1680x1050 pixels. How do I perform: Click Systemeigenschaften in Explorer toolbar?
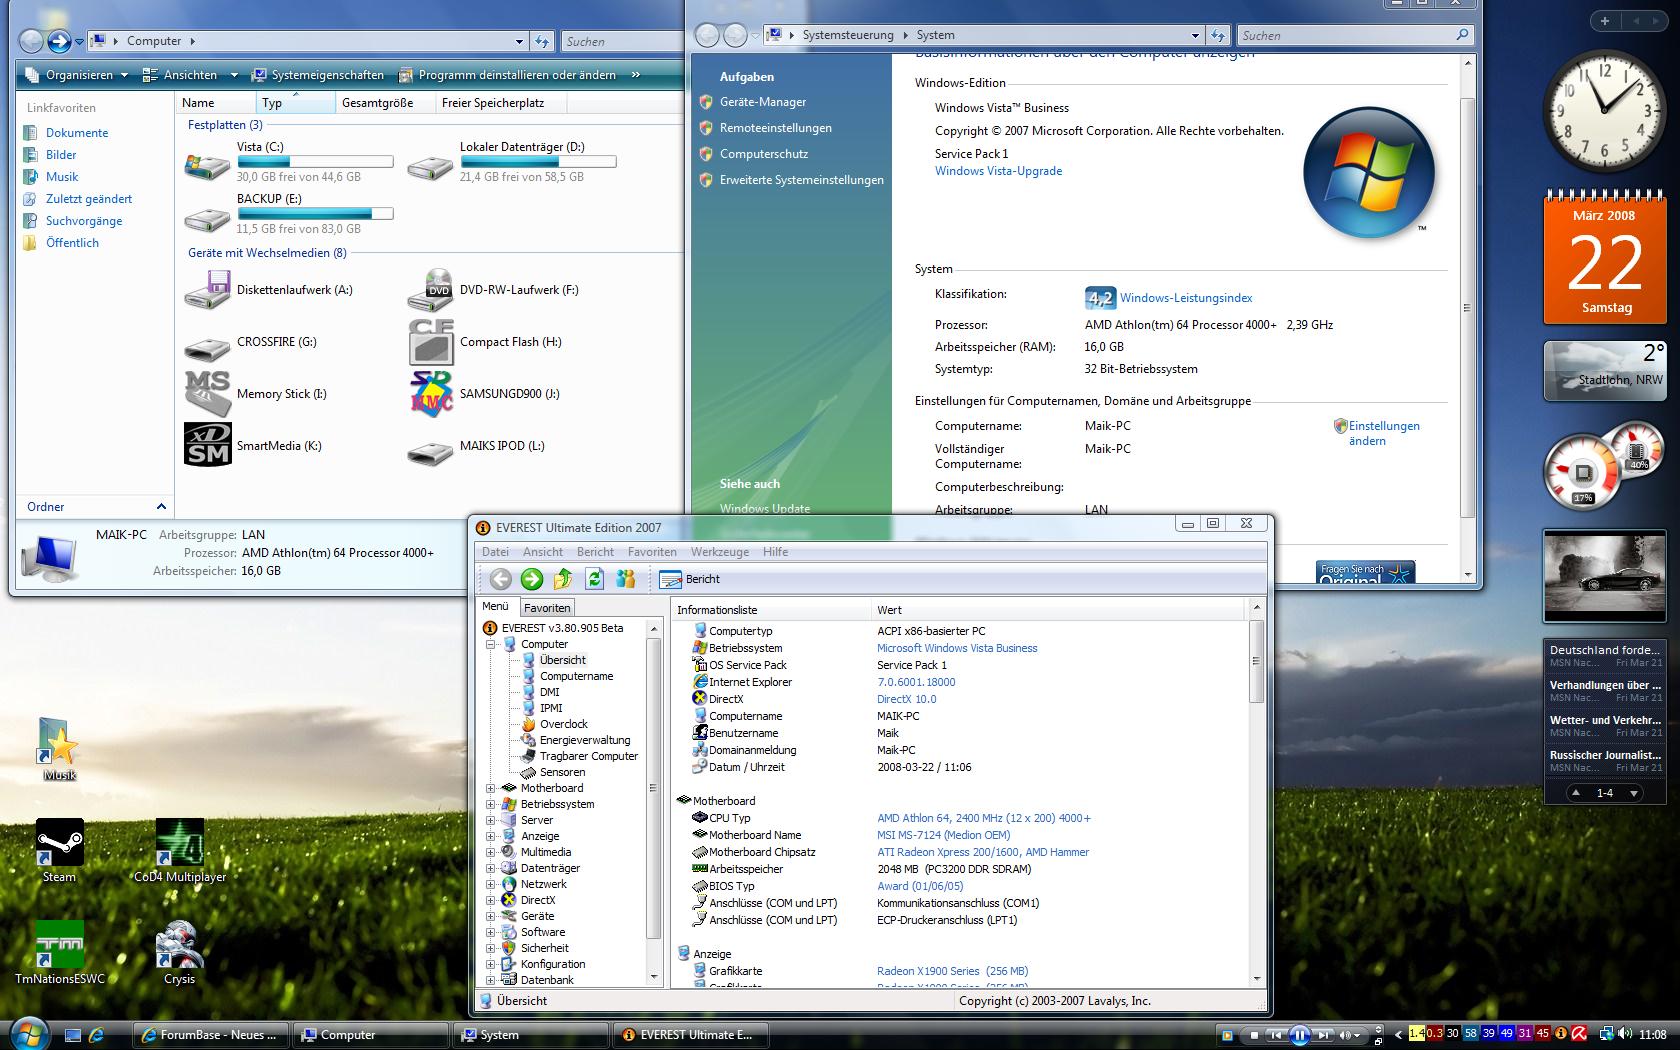coord(318,75)
